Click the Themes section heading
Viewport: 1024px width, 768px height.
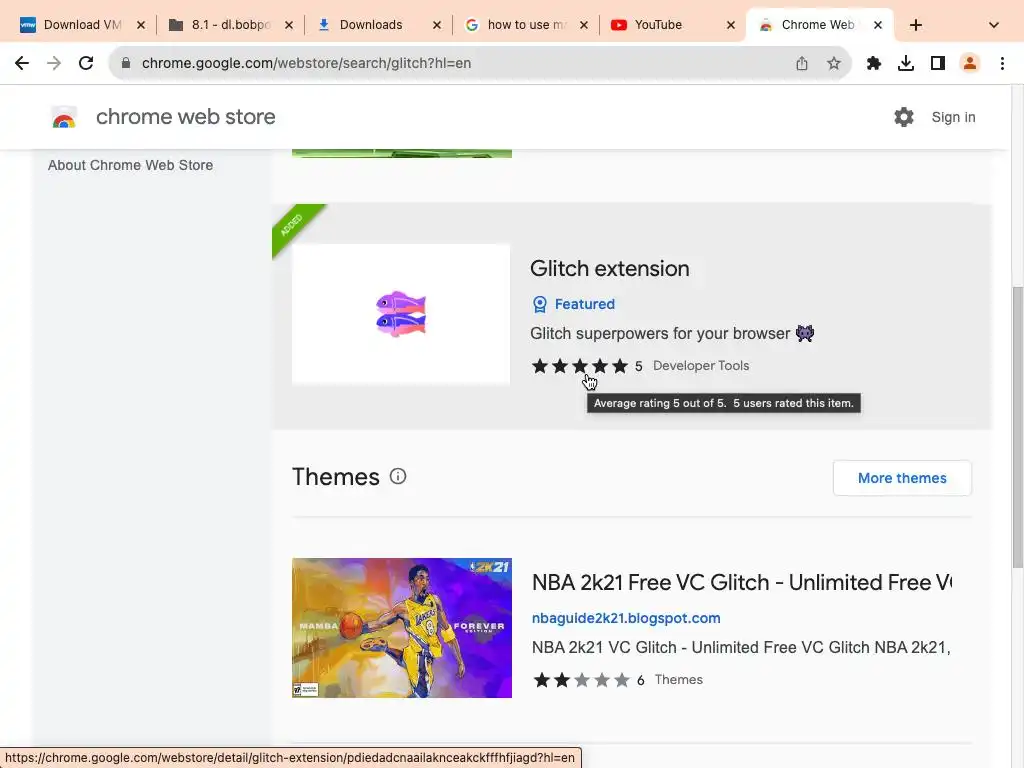tap(336, 477)
